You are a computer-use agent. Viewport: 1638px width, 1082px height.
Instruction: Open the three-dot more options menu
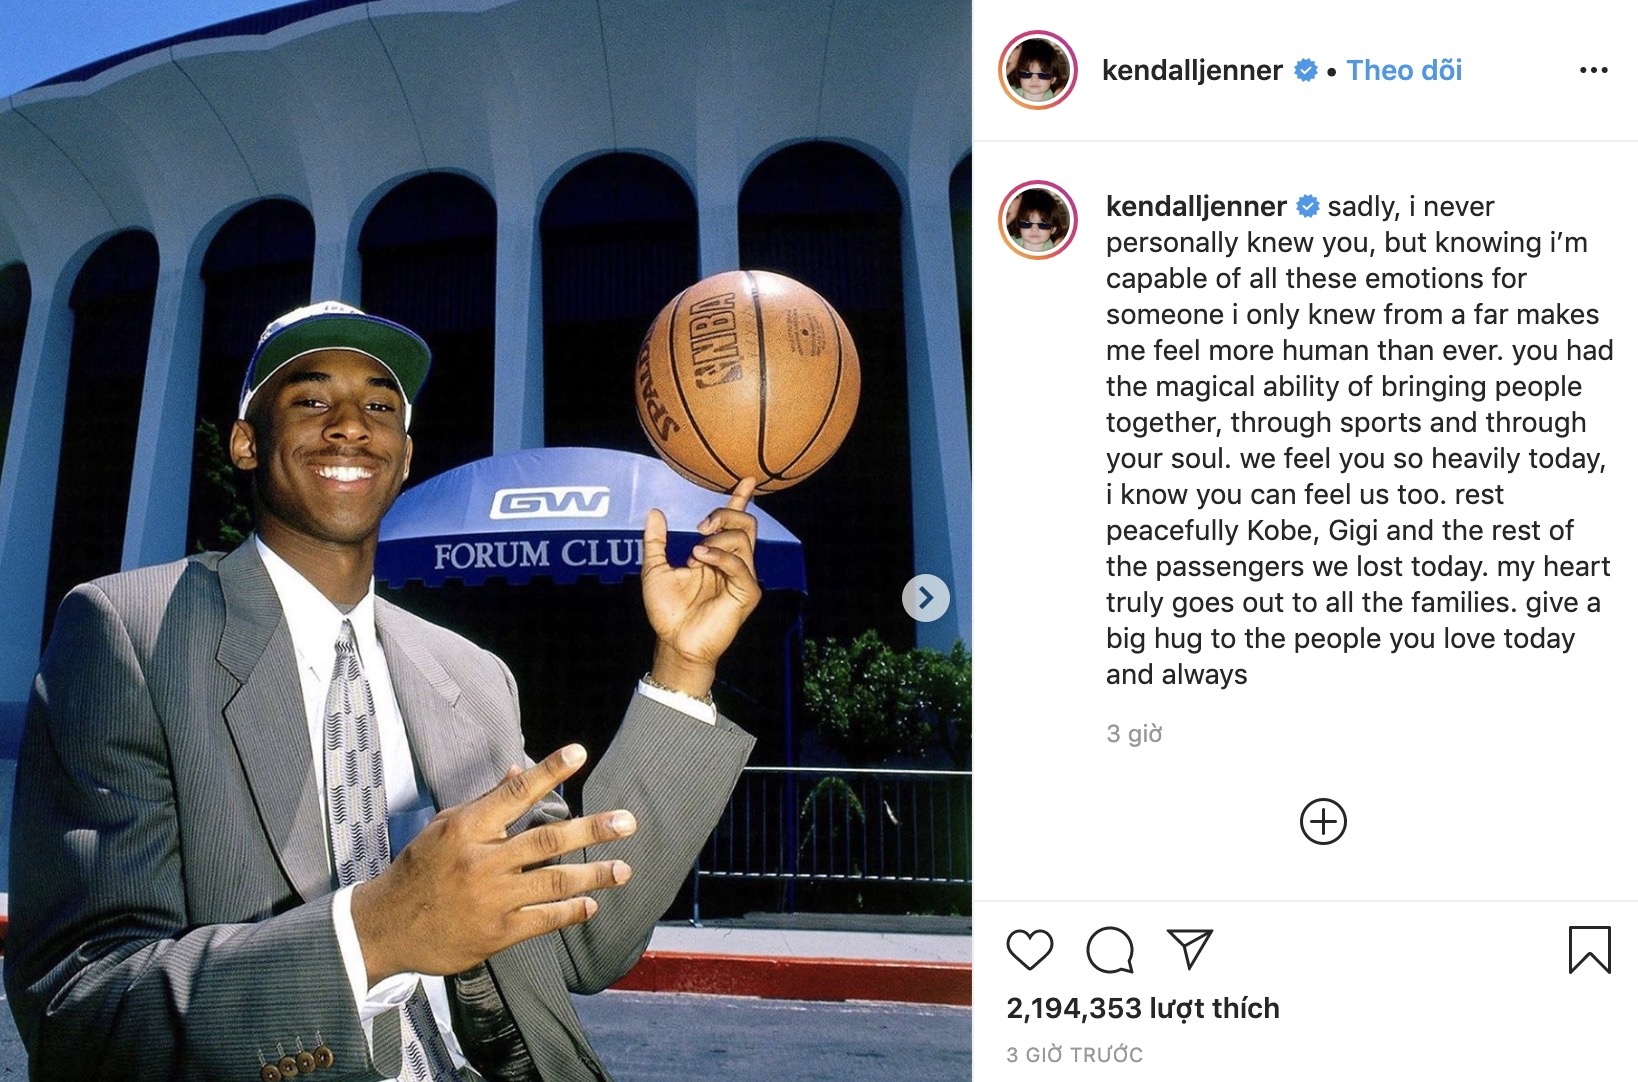tap(1593, 70)
